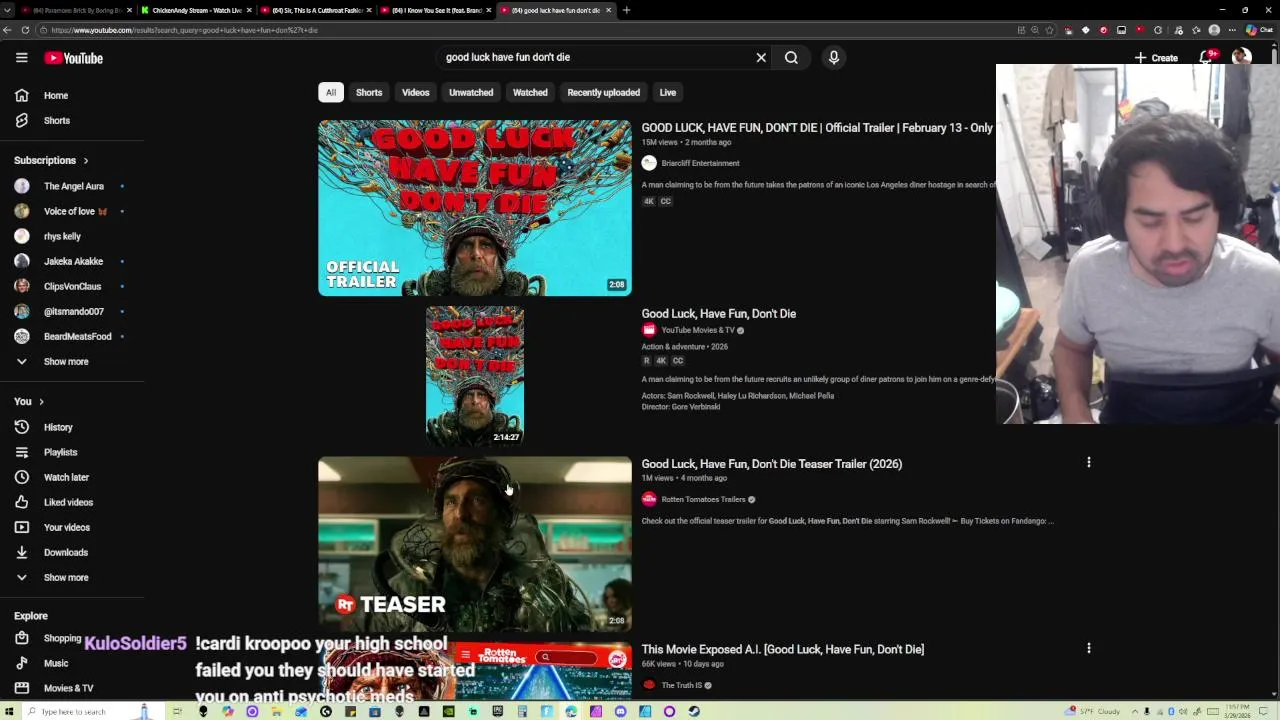Open This Movie Exposed A.I. title
Image resolution: width=1280 pixels, height=720 pixels.
click(783, 649)
